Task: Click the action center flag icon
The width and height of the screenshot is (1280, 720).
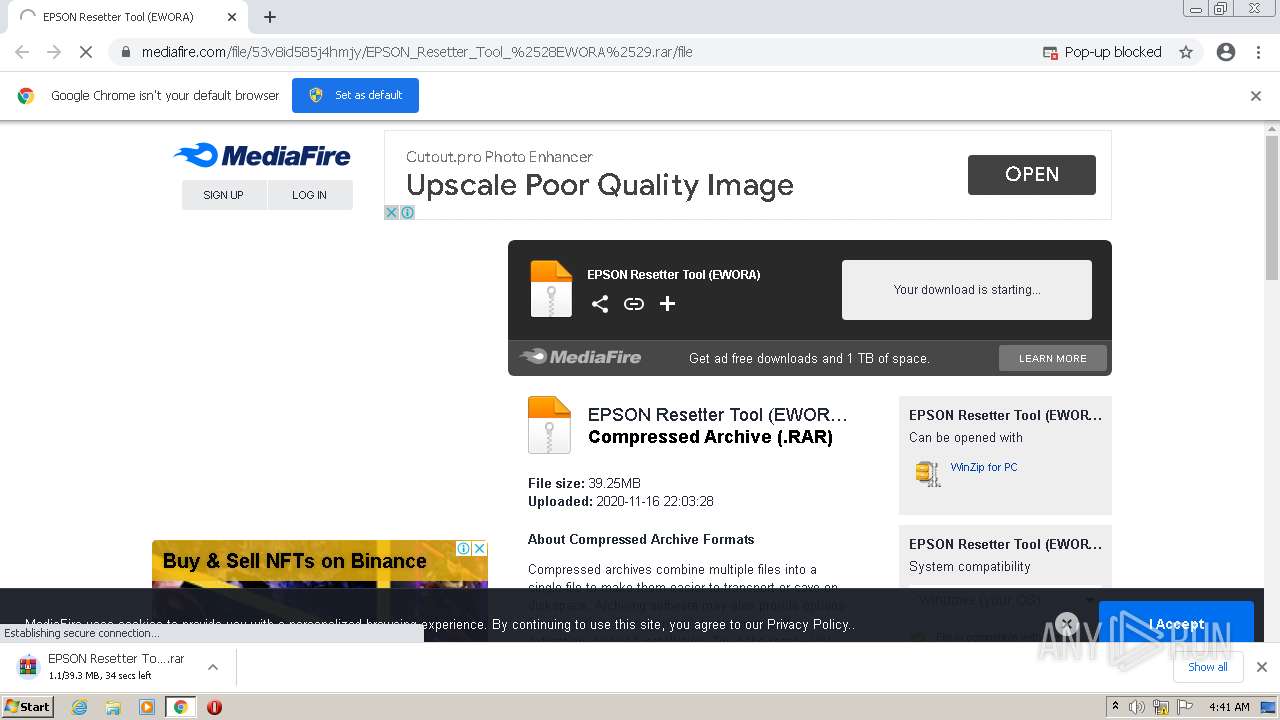Action: point(1183,707)
